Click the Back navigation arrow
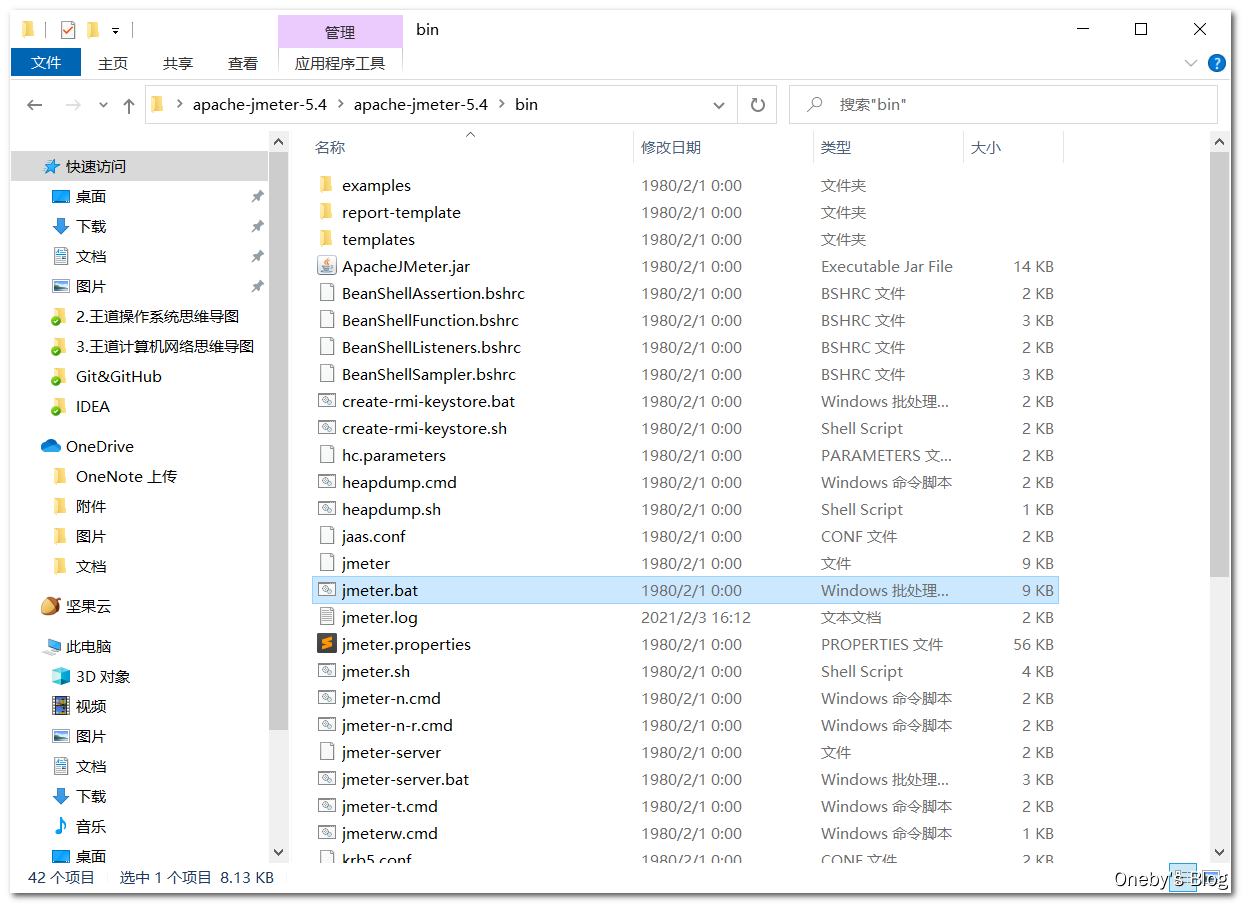This screenshot has height=904, width=1242. [35, 104]
